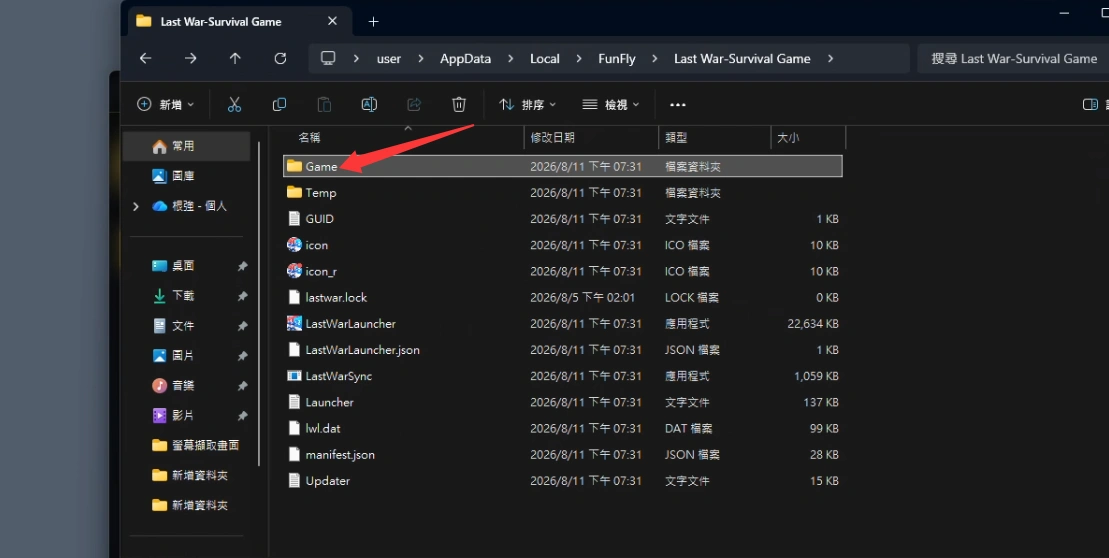Select the Temp folder
The height and width of the screenshot is (558, 1109).
pyautogui.click(x=563, y=192)
